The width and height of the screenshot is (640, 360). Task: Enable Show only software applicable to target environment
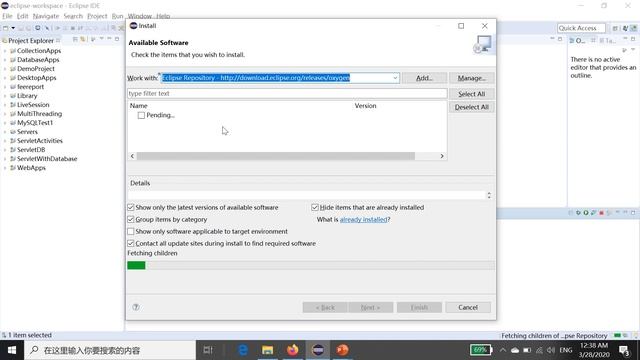click(x=131, y=231)
